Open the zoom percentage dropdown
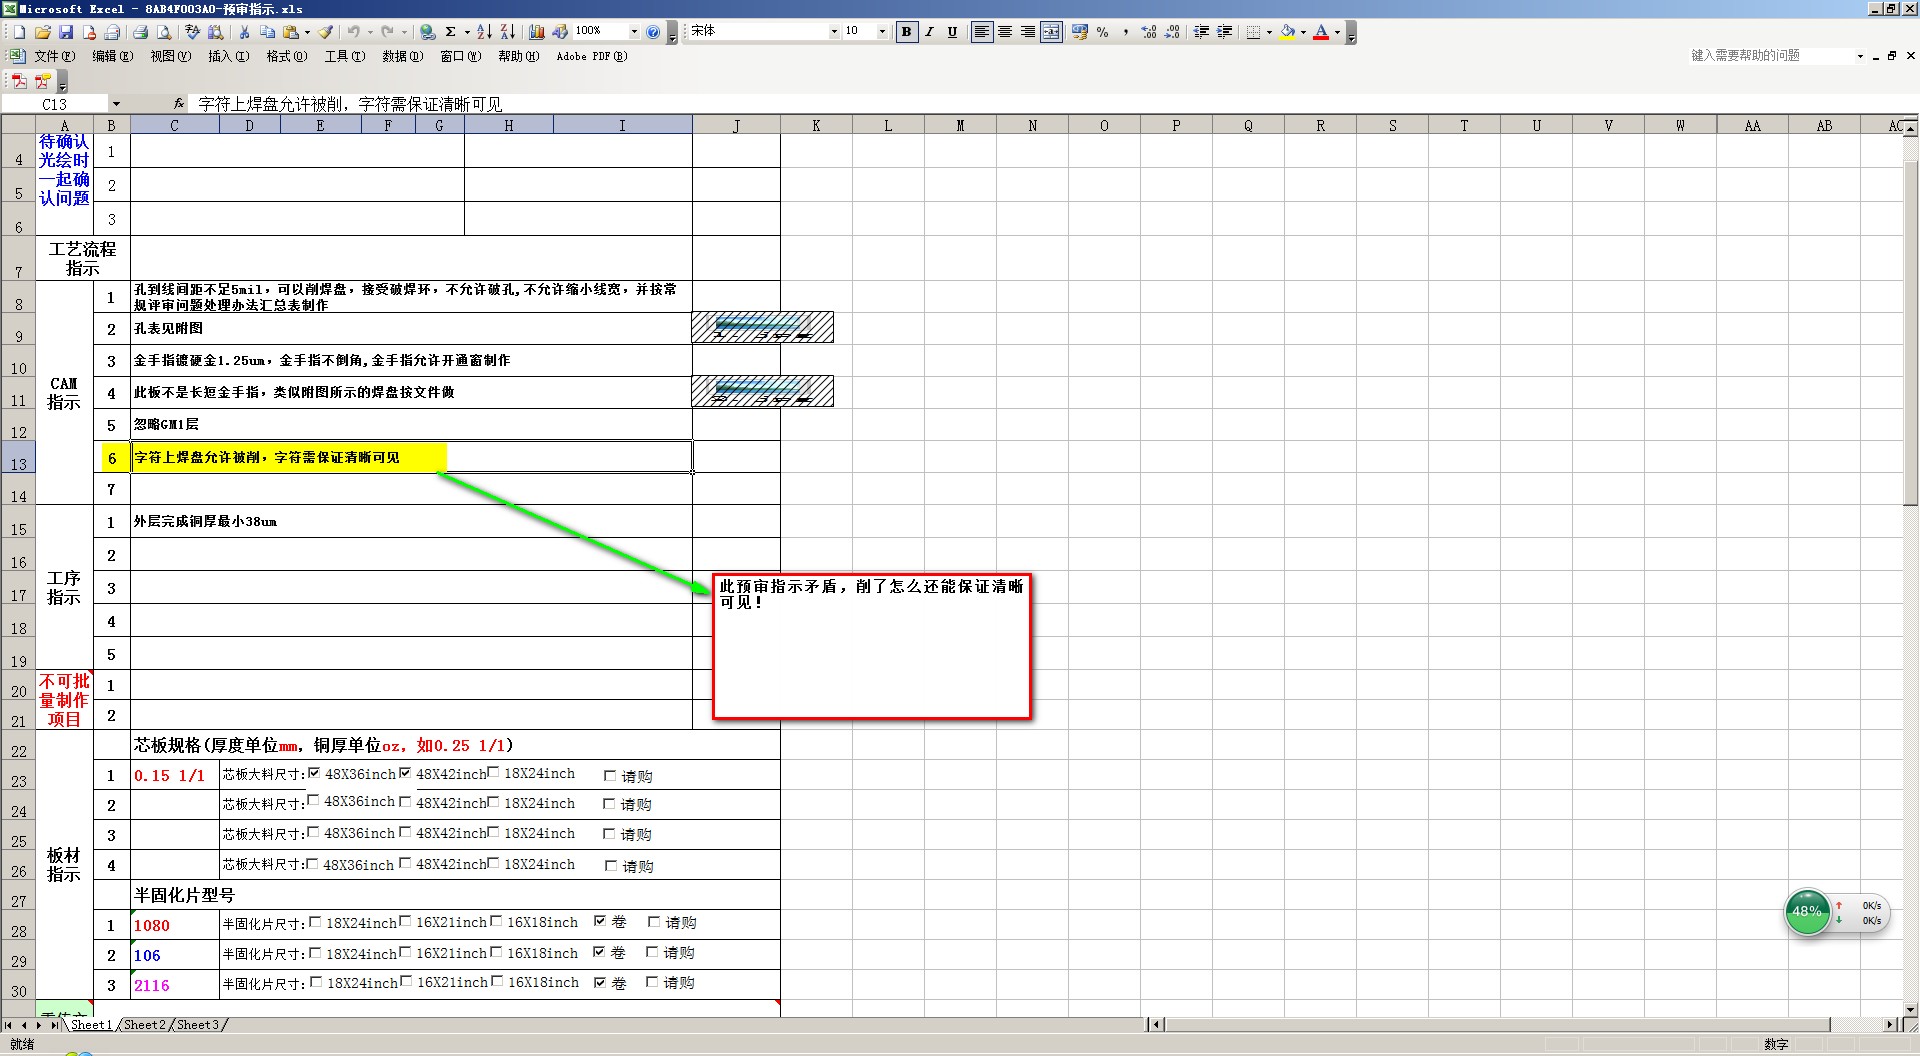Image resolution: width=1920 pixels, height=1056 pixels. [633, 32]
